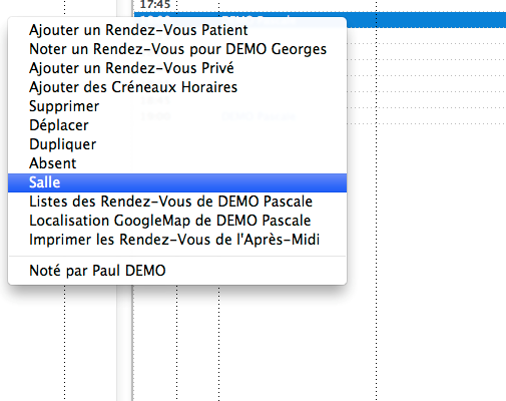Click Dupliquer to duplicate the appointment

[177, 144]
